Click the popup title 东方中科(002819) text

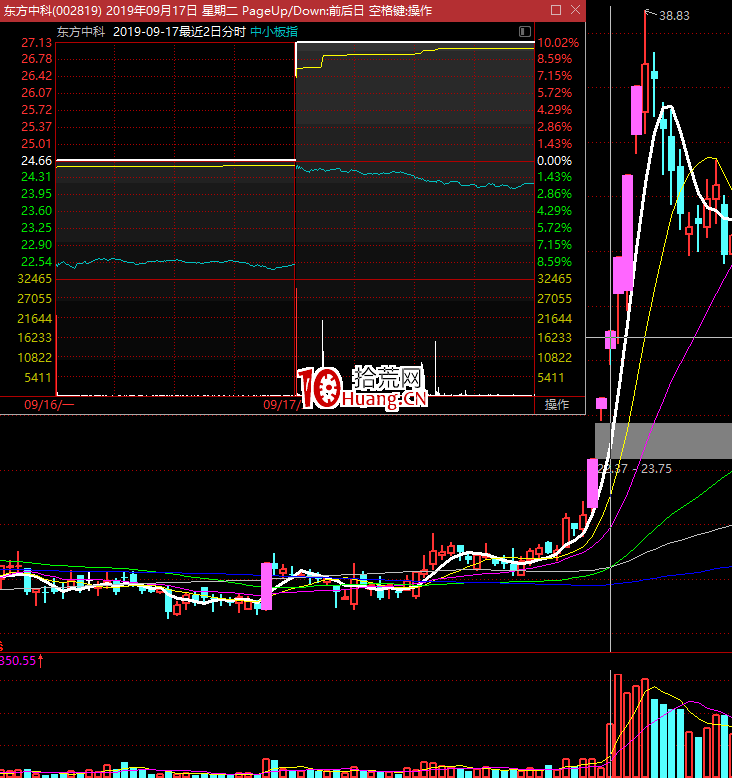(53, 10)
